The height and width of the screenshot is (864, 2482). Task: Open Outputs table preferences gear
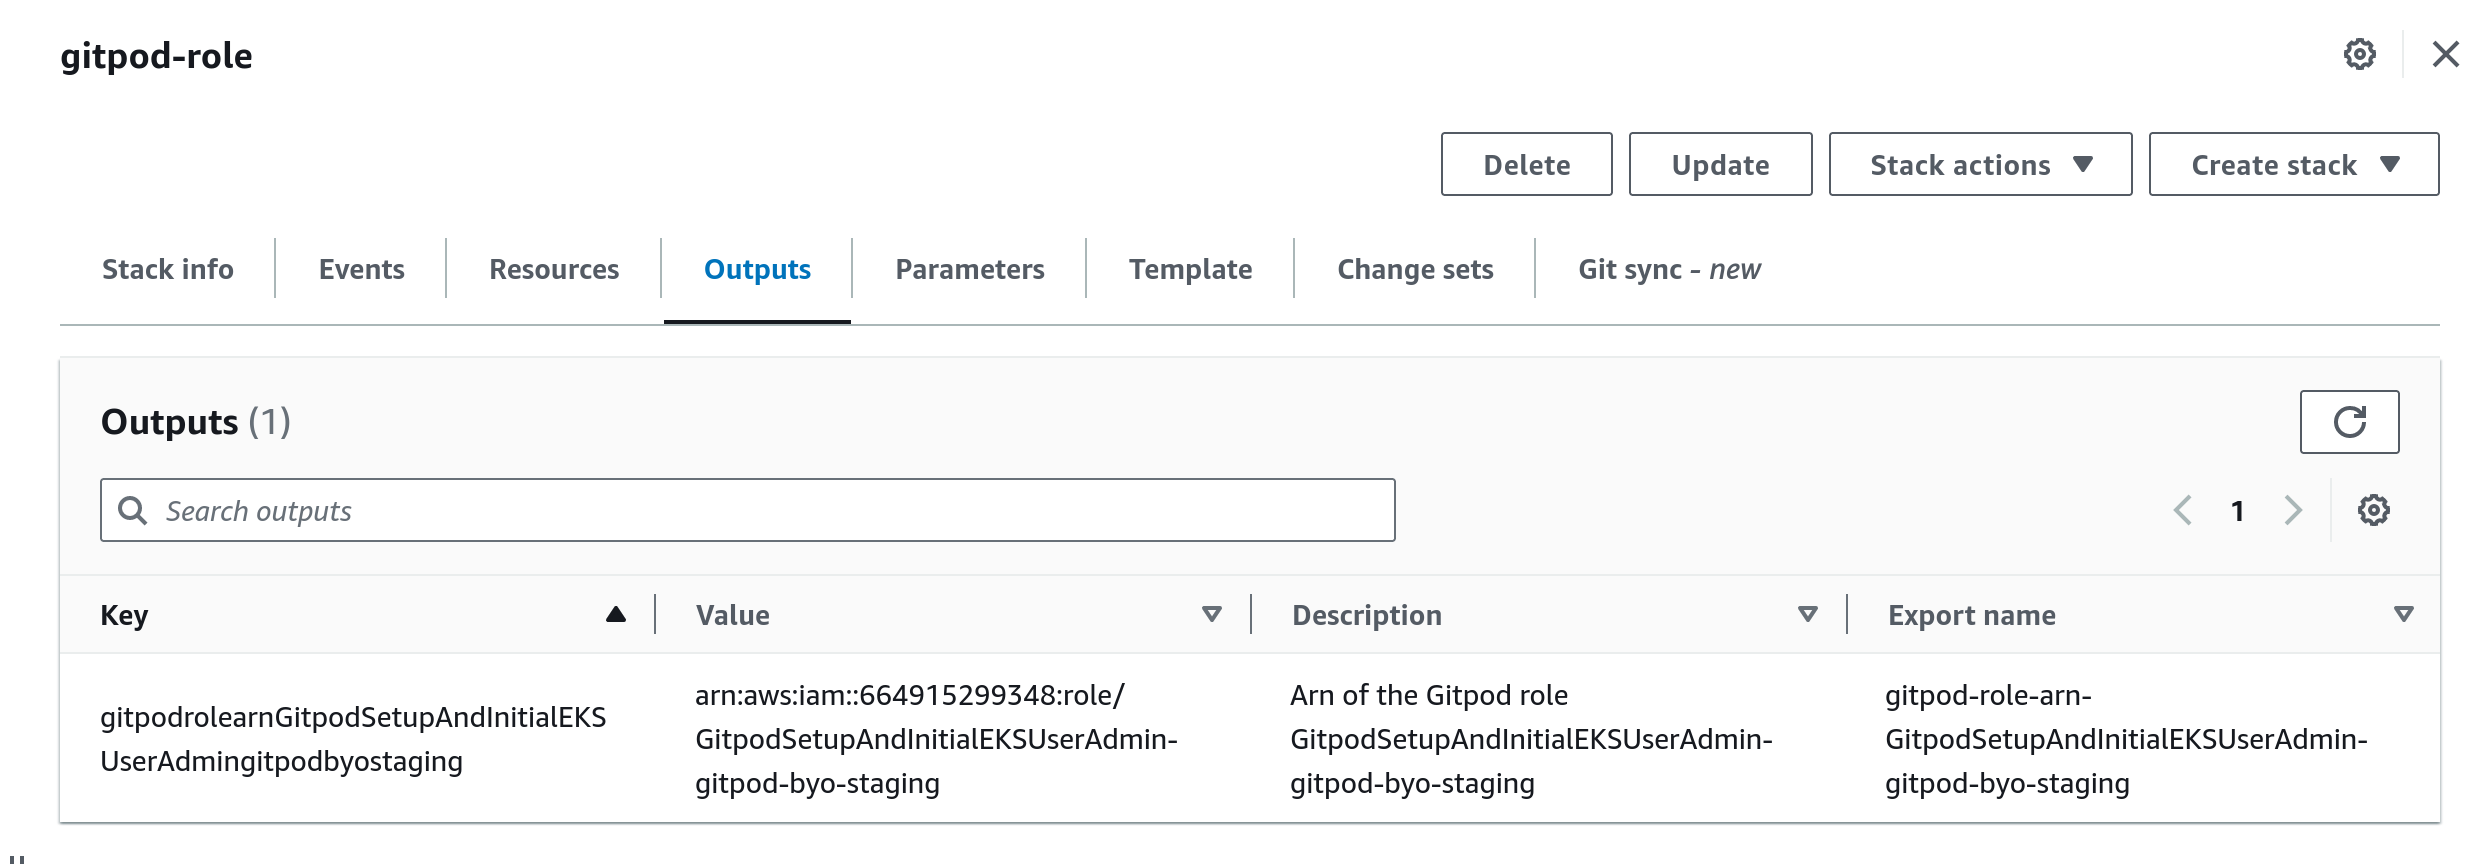click(x=2373, y=510)
